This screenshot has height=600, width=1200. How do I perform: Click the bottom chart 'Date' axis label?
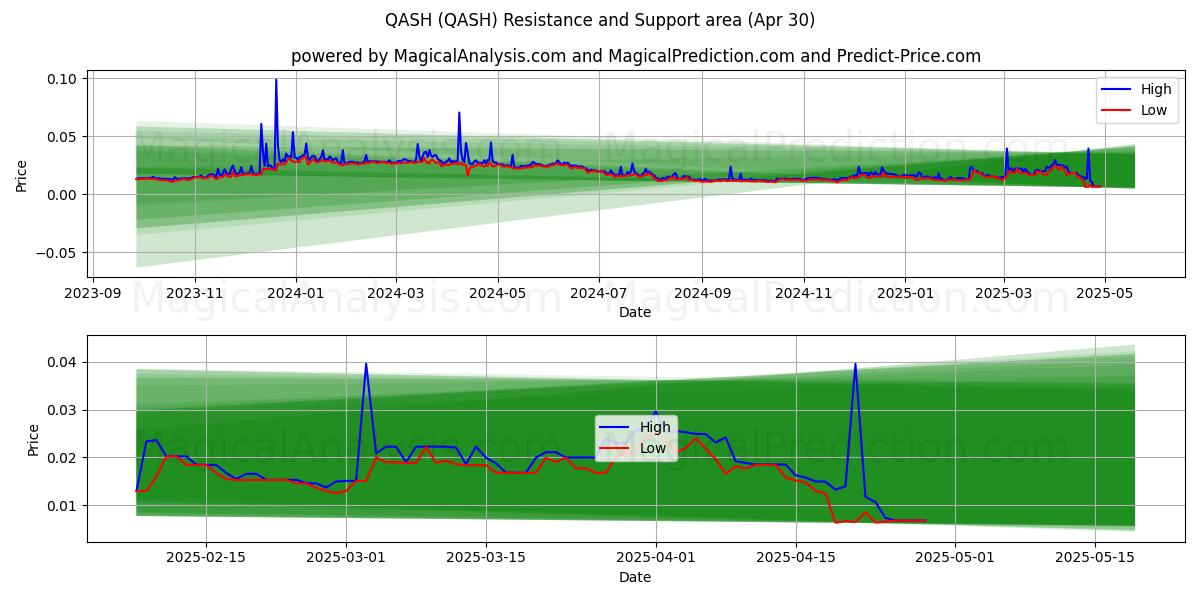635,577
